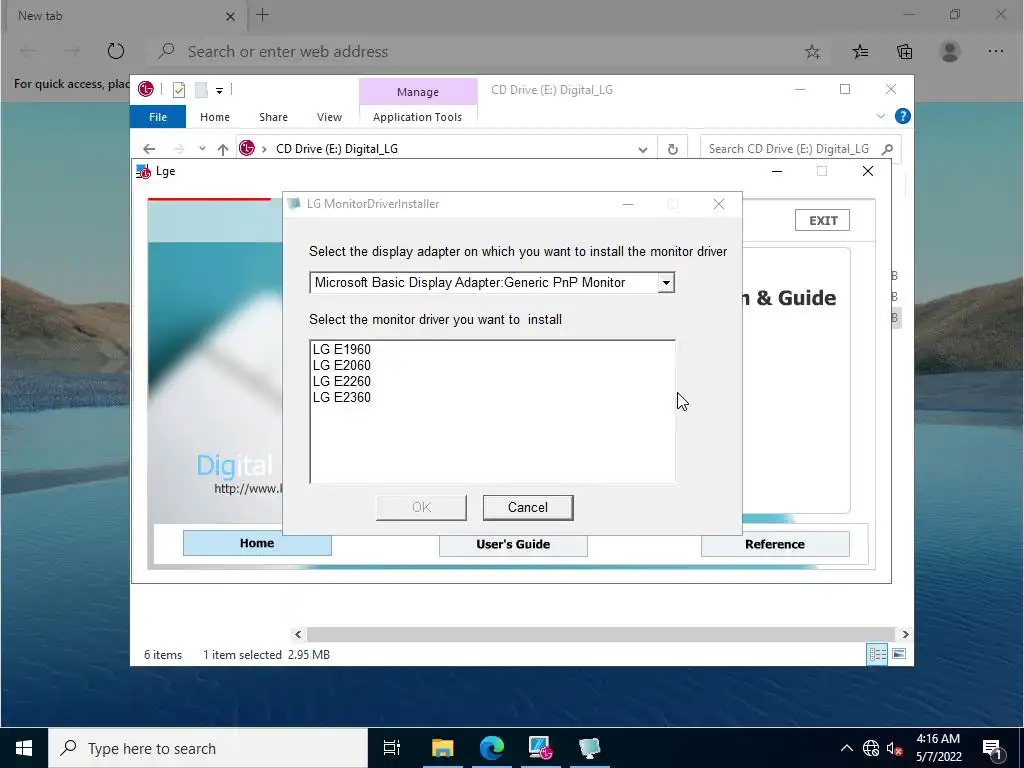Viewport: 1024px width, 768px height.
Task: Click the search magnifier in Explorer
Action: pyautogui.click(x=887, y=149)
